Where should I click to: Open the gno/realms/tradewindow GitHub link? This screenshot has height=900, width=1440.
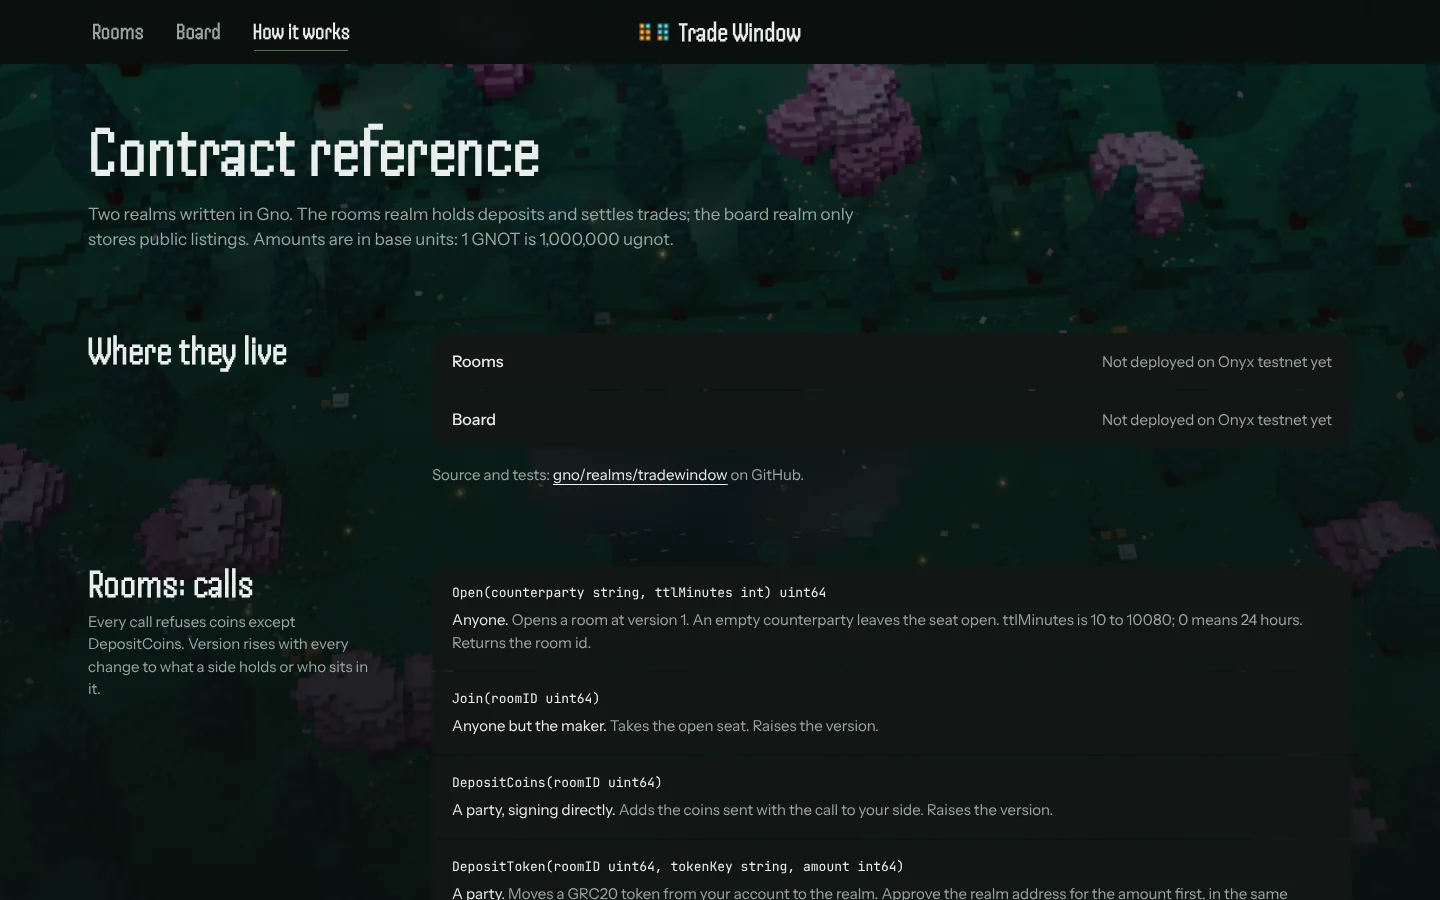tap(640, 475)
